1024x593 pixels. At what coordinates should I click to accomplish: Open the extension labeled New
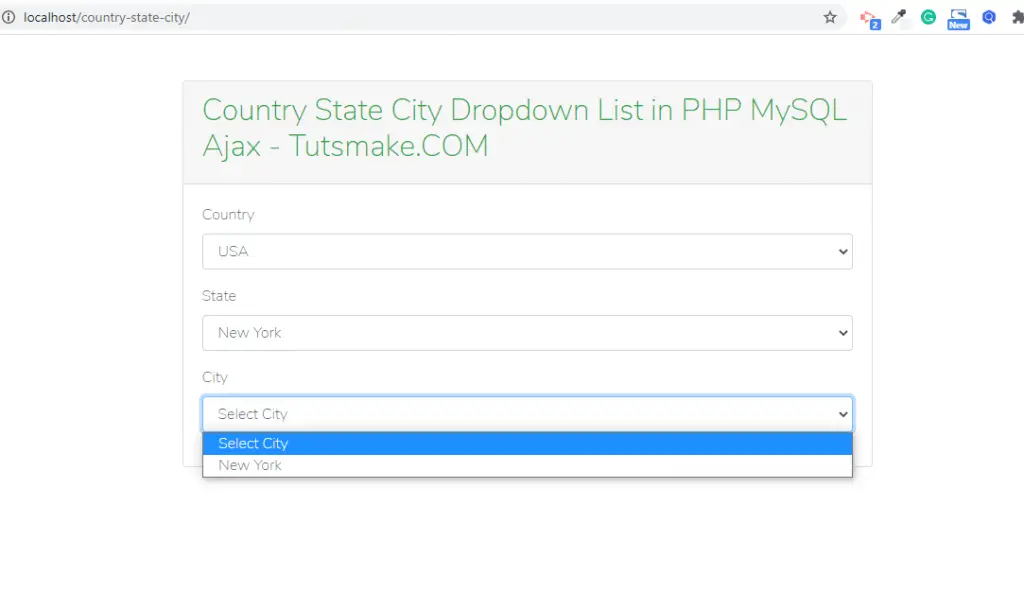(958, 19)
